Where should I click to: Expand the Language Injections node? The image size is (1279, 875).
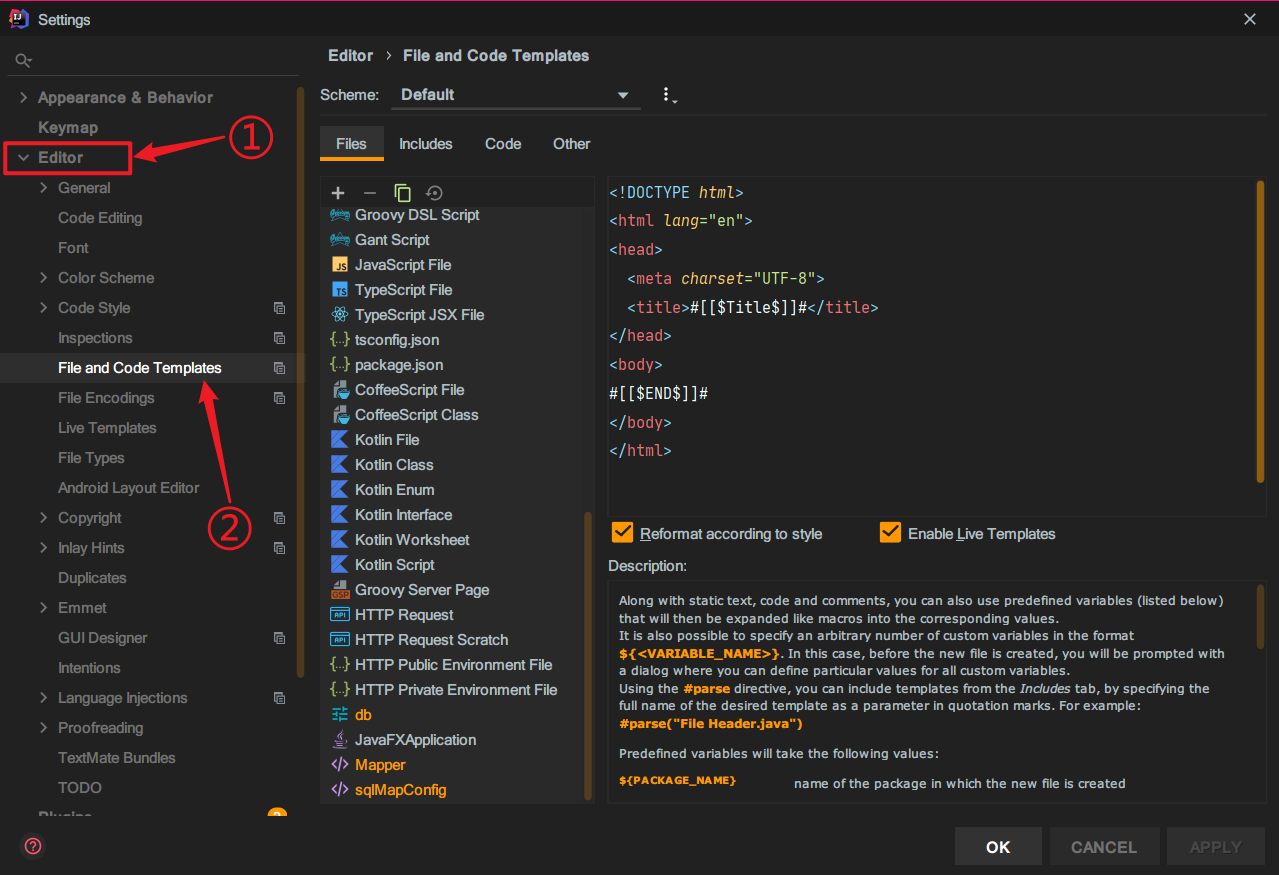[x=43, y=698]
